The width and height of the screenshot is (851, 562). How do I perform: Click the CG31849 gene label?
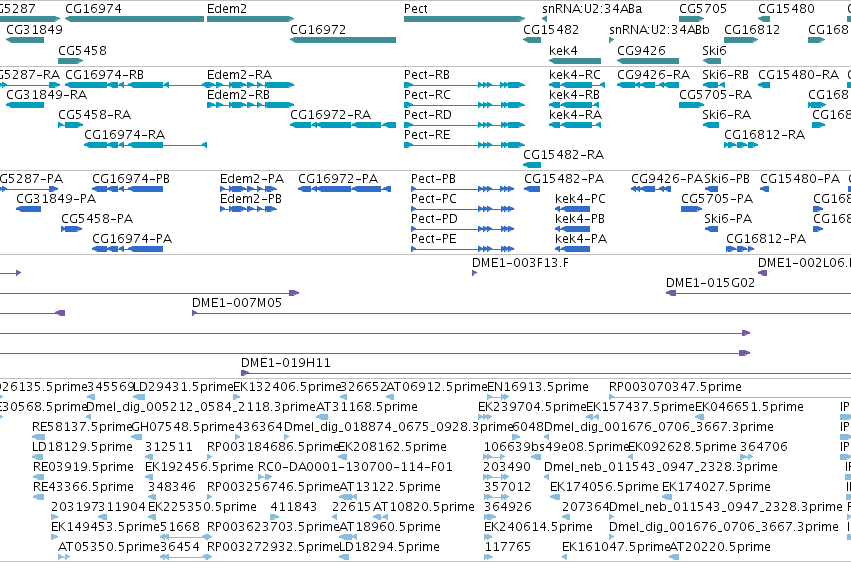[x=34, y=29]
